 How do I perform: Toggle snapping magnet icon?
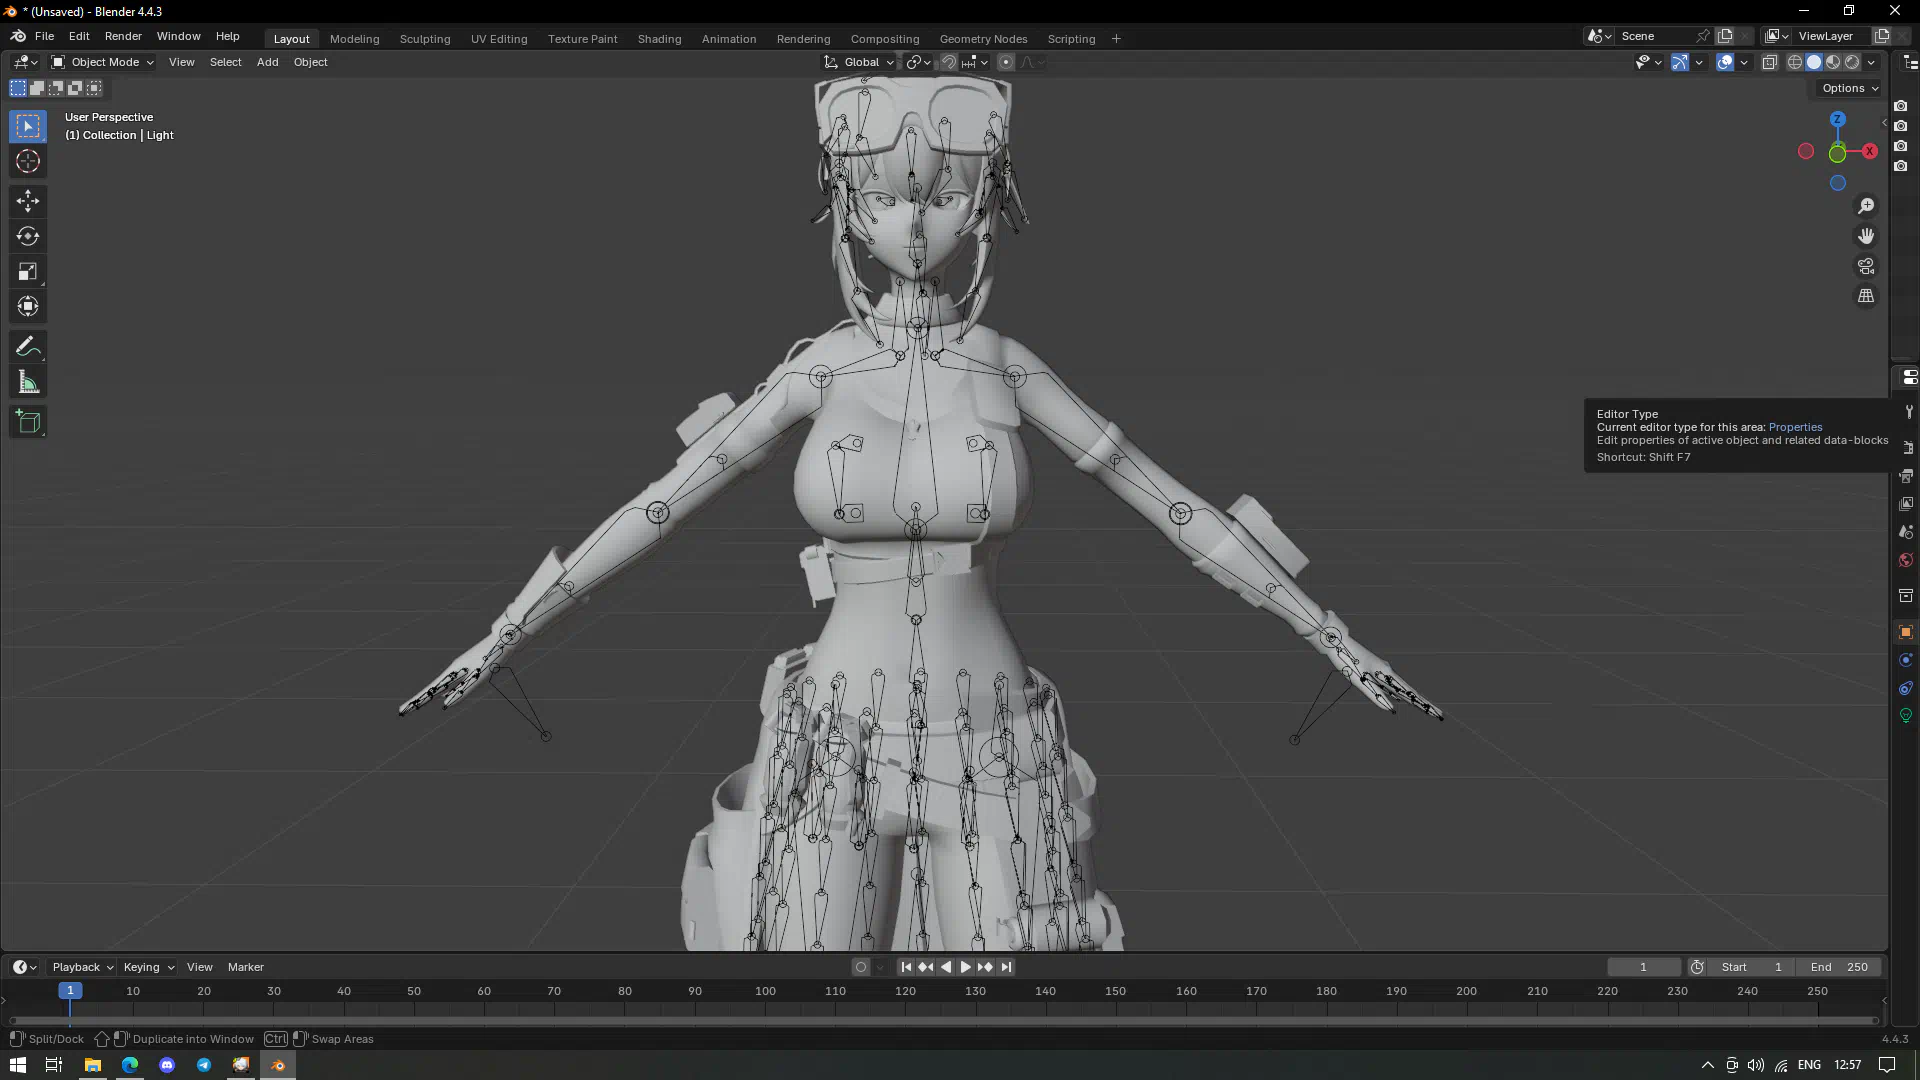point(949,62)
